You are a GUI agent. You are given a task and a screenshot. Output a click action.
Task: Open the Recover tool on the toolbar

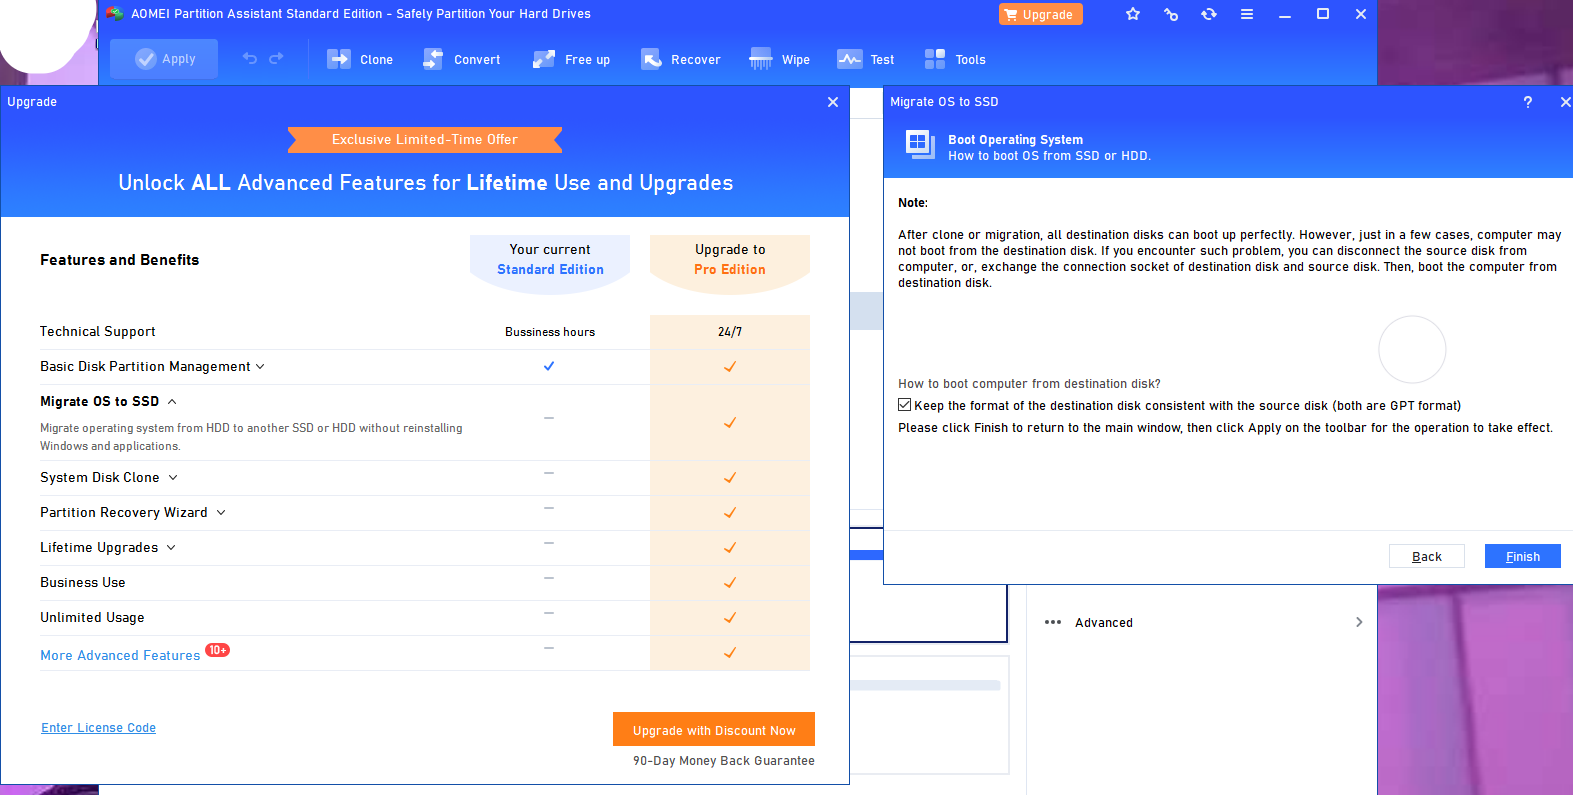pos(680,60)
